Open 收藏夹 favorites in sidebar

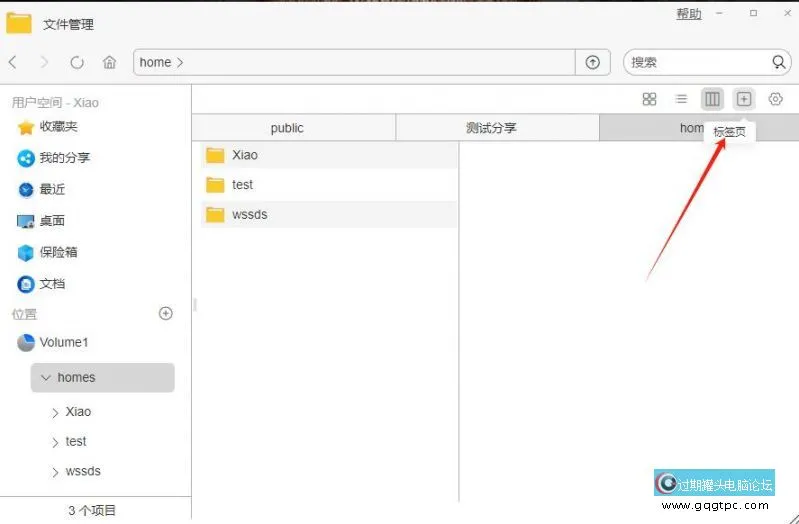47,126
